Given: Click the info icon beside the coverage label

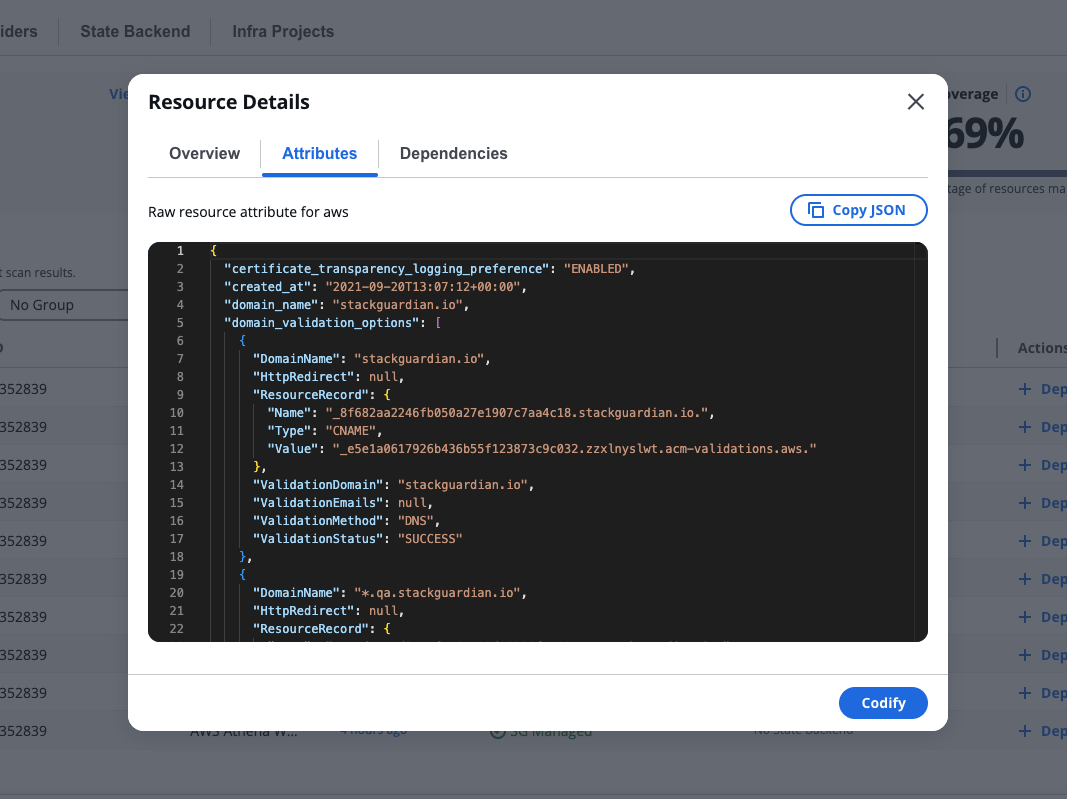Looking at the screenshot, I should tap(1022, 94).
